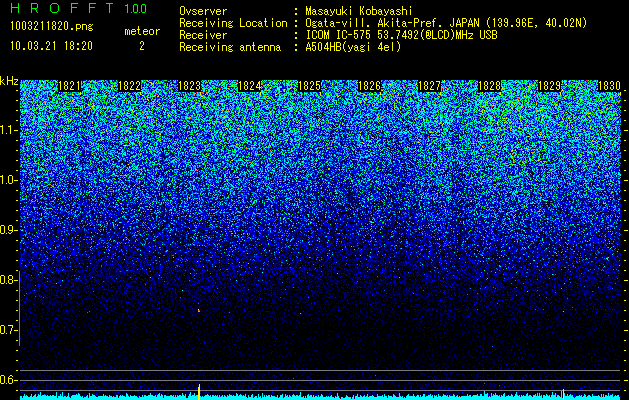Screen dimensions: 629x400
Task: Click the 1825 time marker
Action: [310, 86]
